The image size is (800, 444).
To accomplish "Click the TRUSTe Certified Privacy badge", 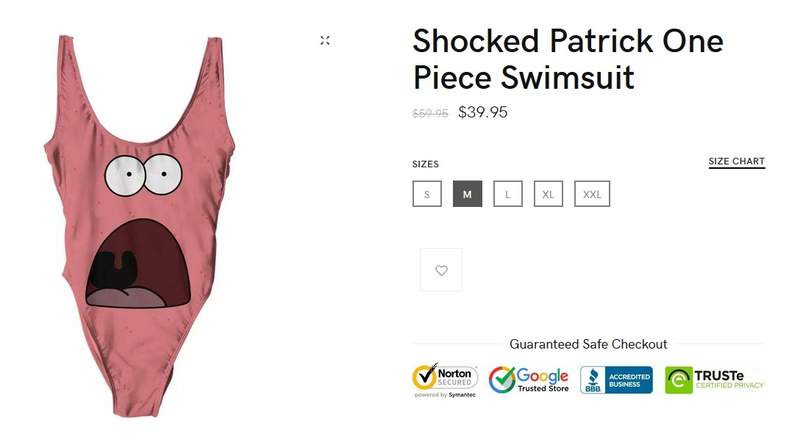I will (714, 380).
